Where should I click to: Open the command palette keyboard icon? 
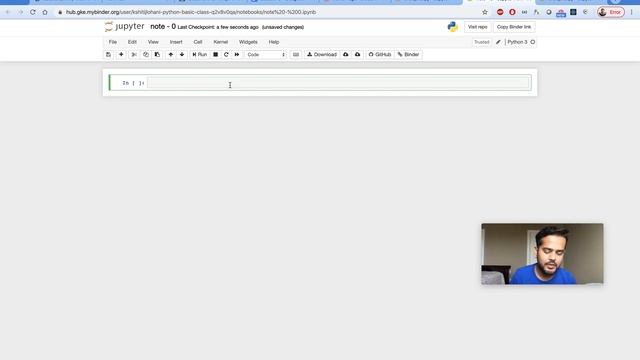(x=296, y=54)
